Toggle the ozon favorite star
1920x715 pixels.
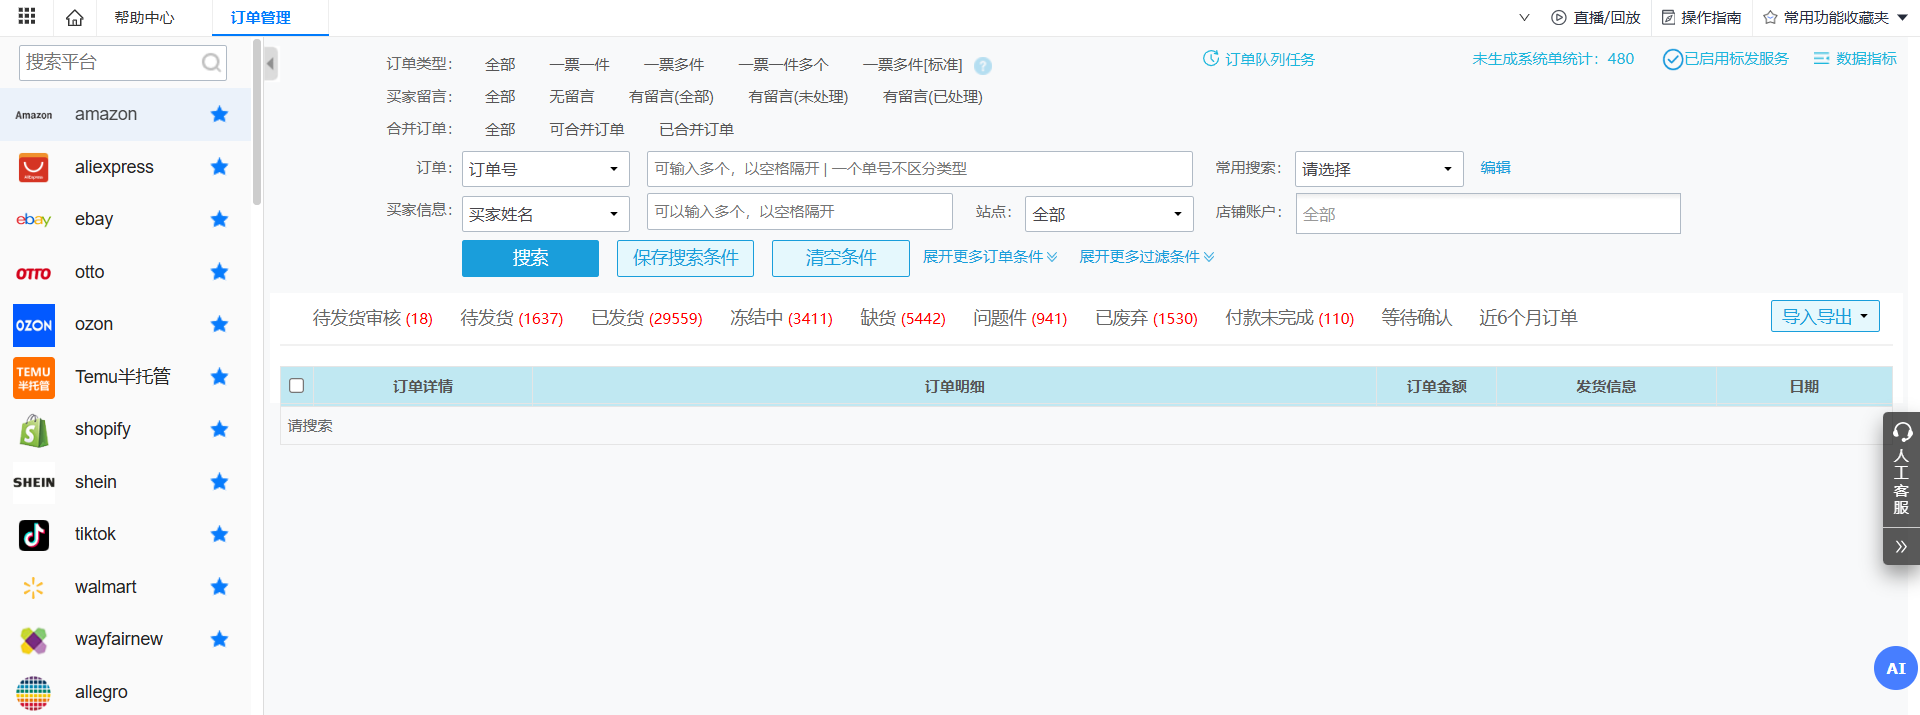[219, 324]
